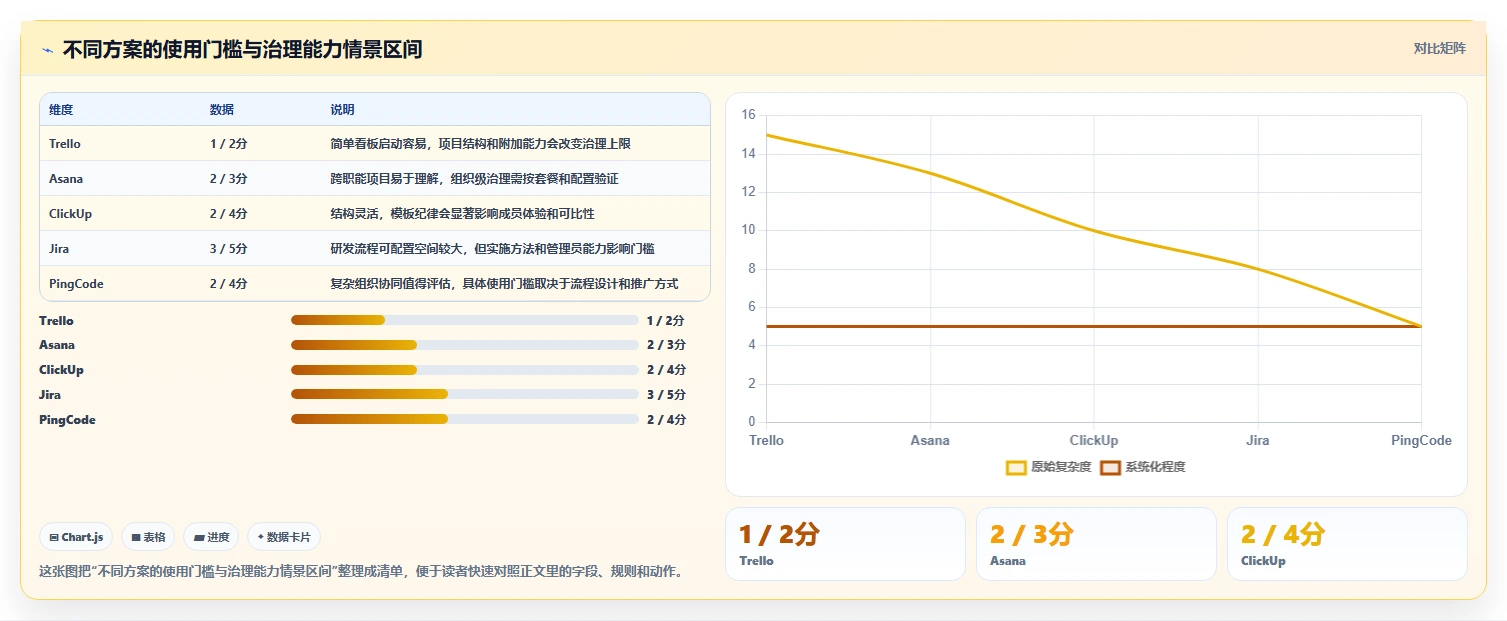Screen dimensions: 1507x621
Task: Click the caption text starting 这张图把
Action: (361, 573)
